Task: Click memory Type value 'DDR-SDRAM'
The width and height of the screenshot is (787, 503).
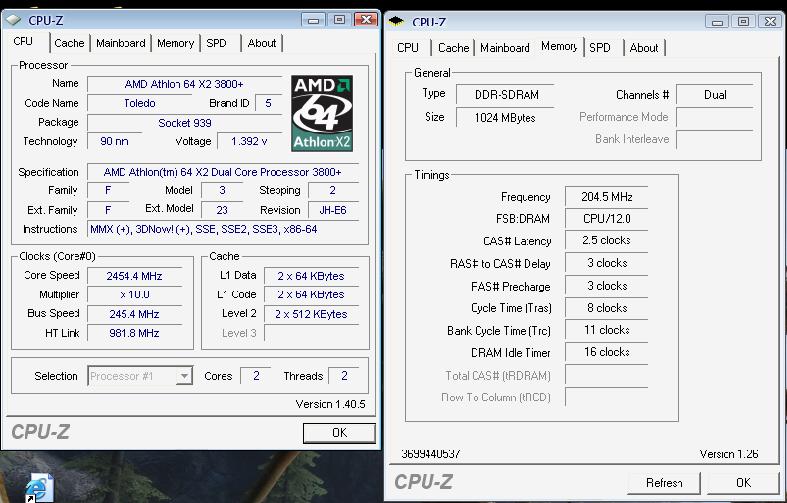Action: pyautogui.click(x=506, y=94)
